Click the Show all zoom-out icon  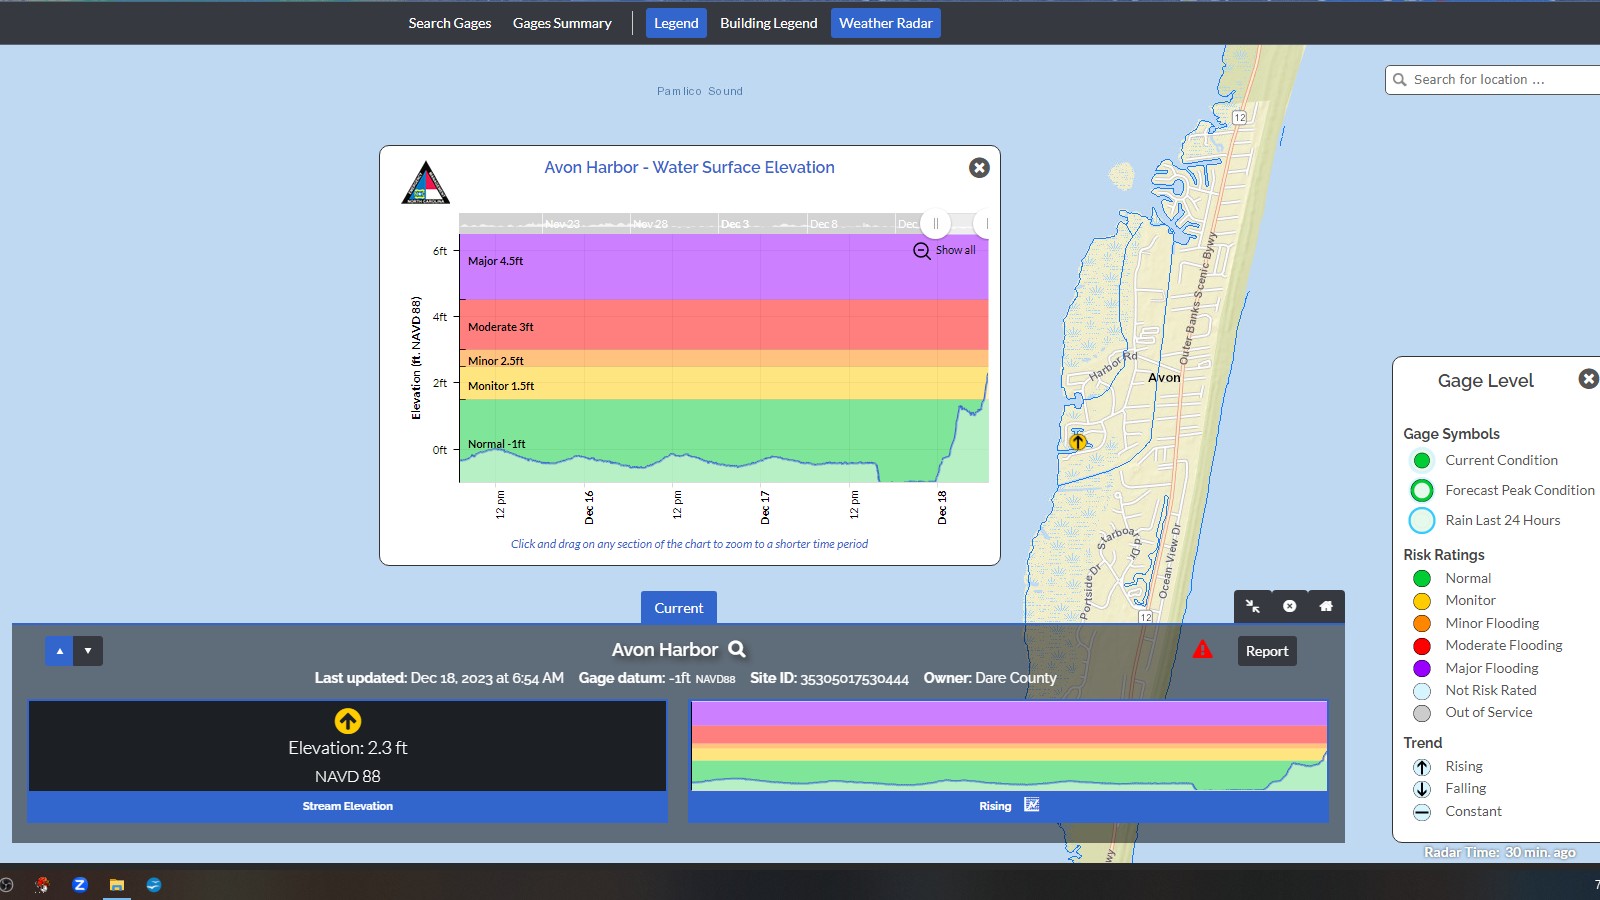pyautogui.click(x=922, y=251)
